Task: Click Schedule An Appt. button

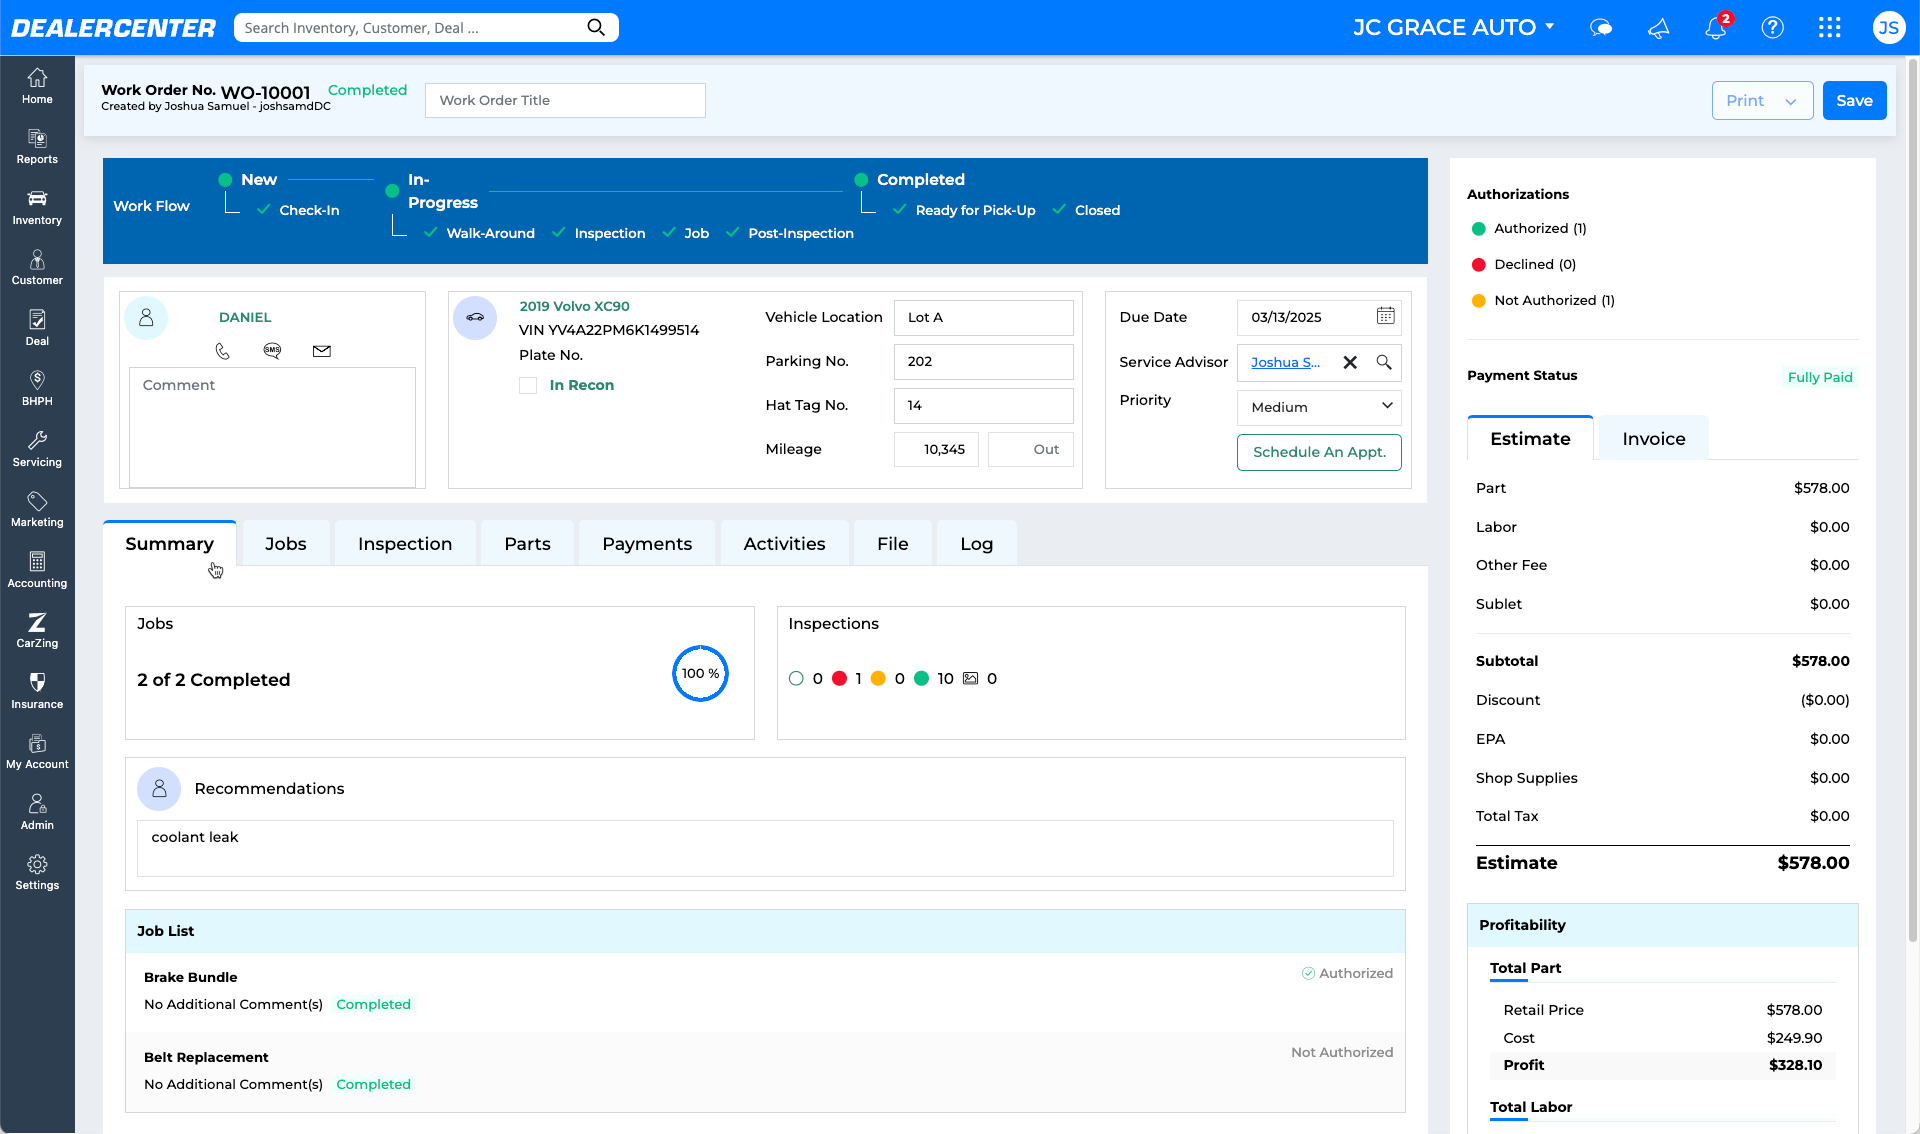Action: pyautogui.click(x=1319, y=452)
